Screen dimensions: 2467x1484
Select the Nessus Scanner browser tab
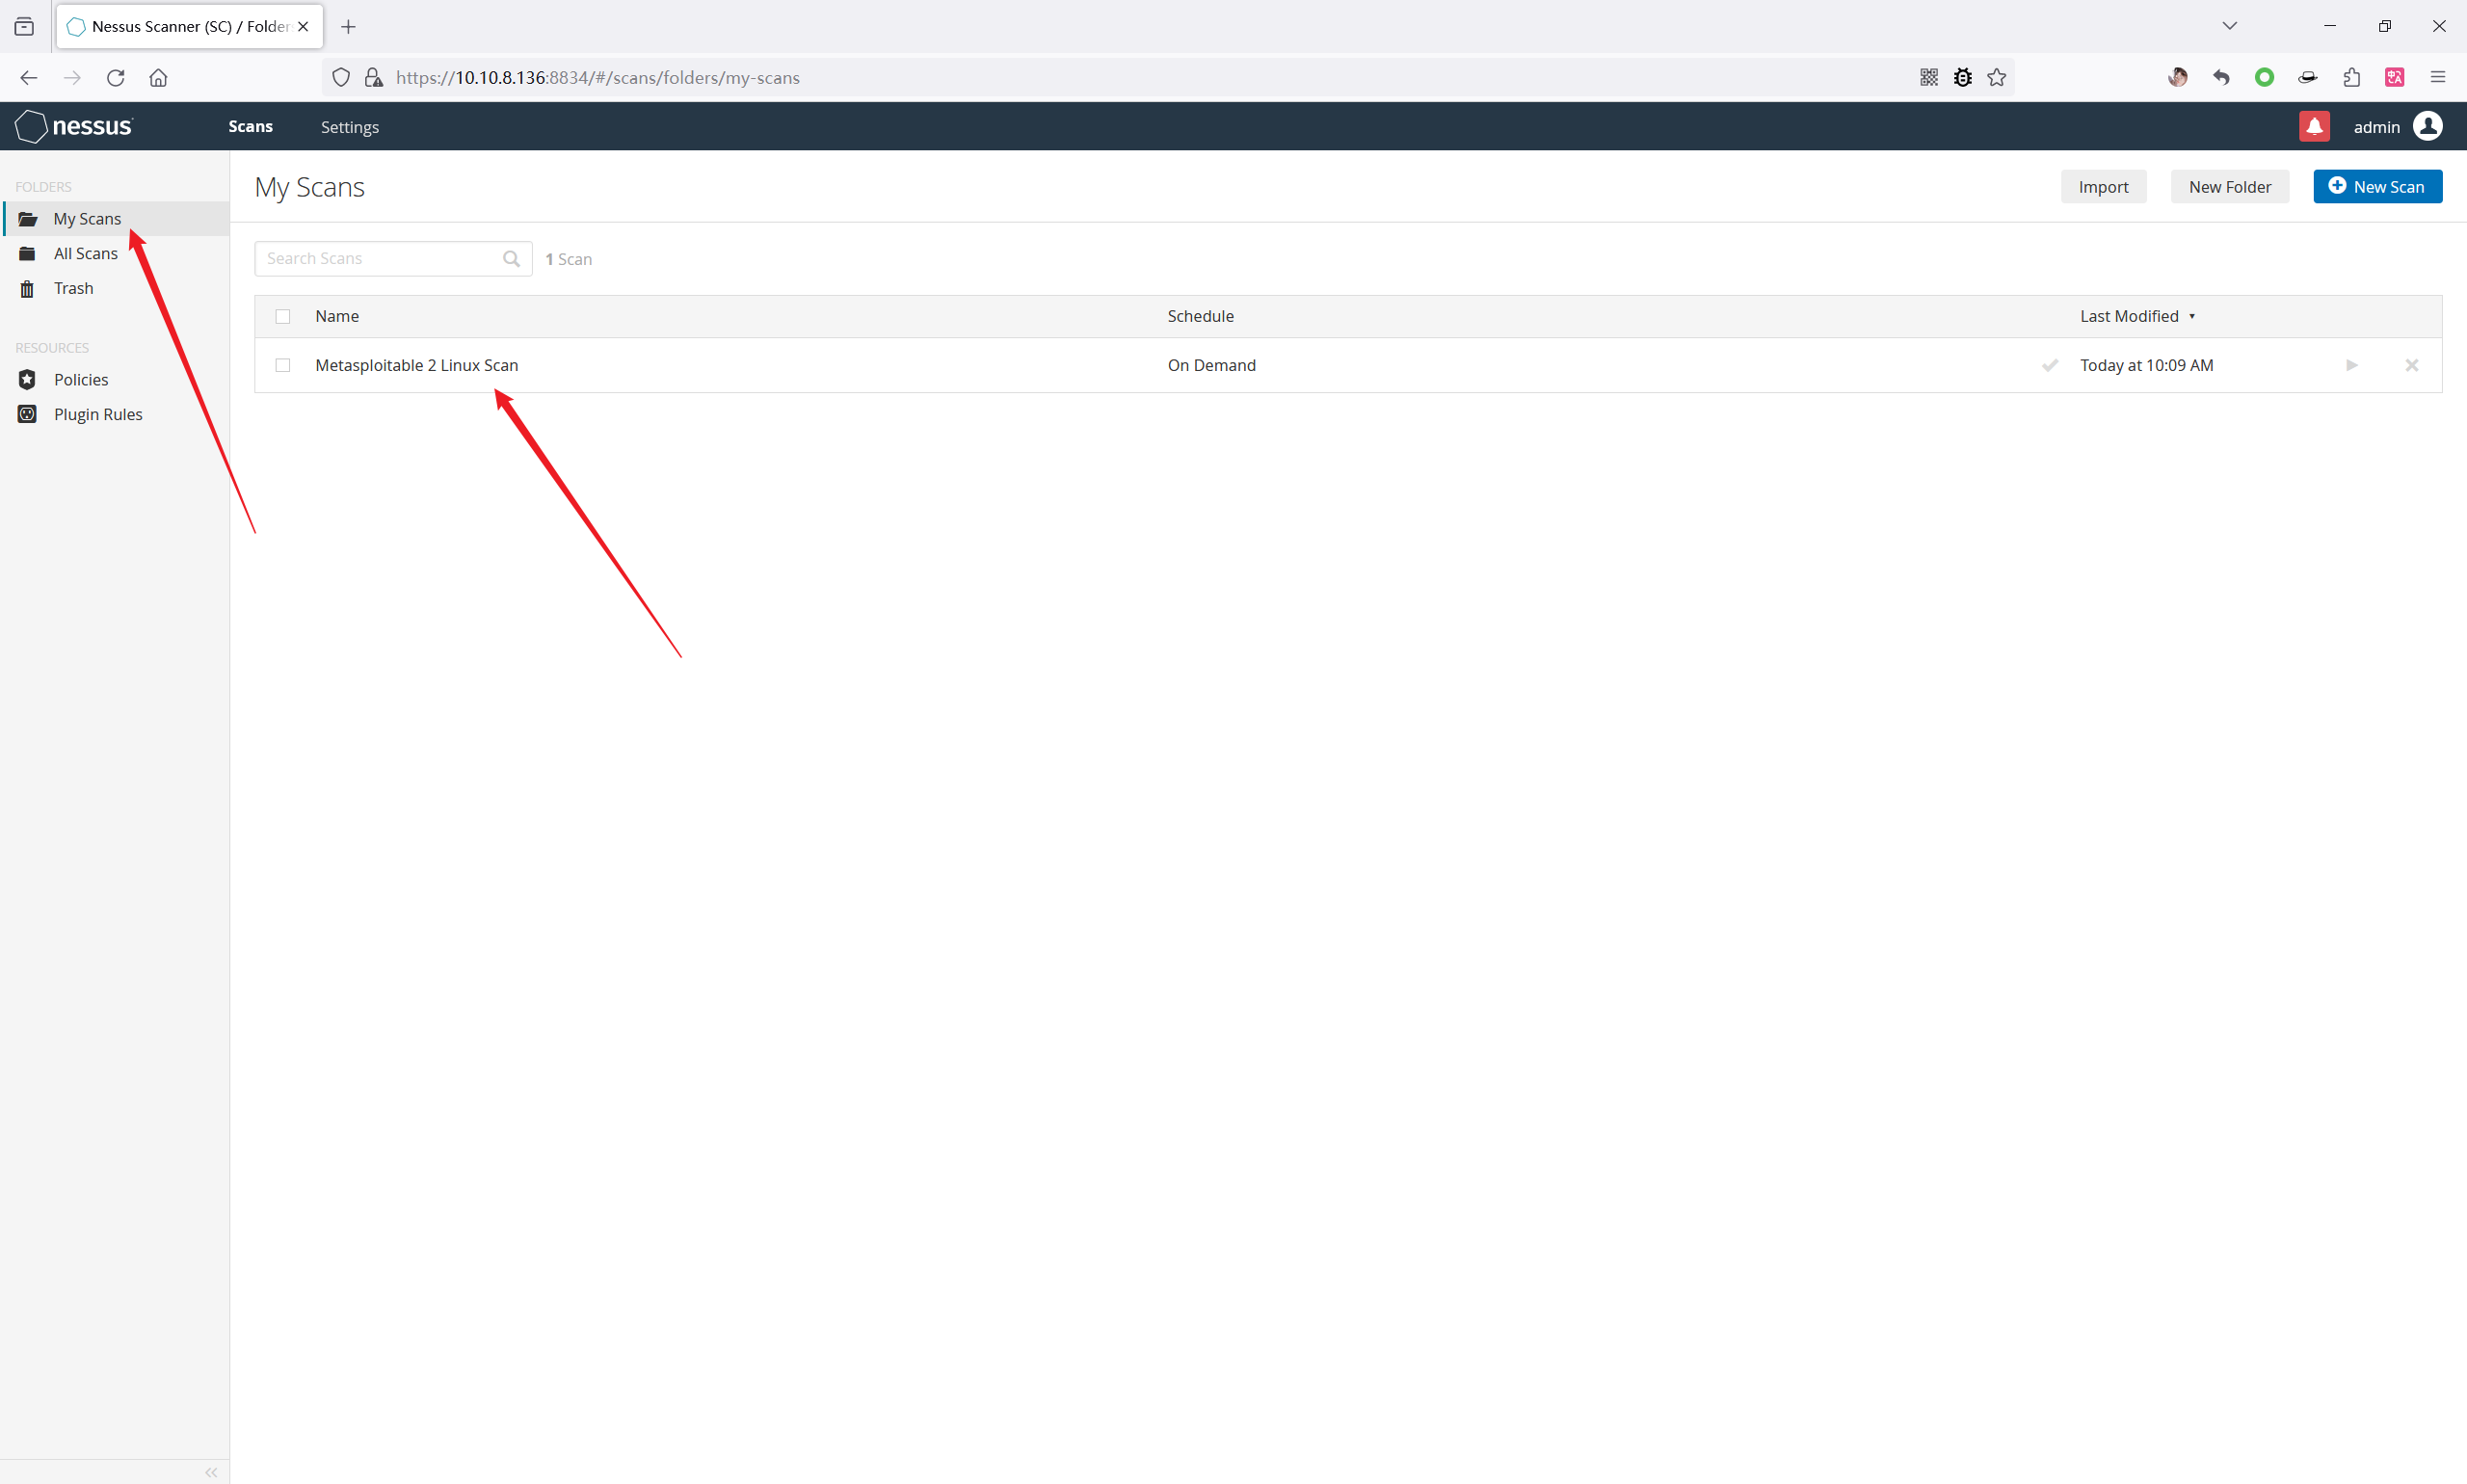(x=190, y=27)
